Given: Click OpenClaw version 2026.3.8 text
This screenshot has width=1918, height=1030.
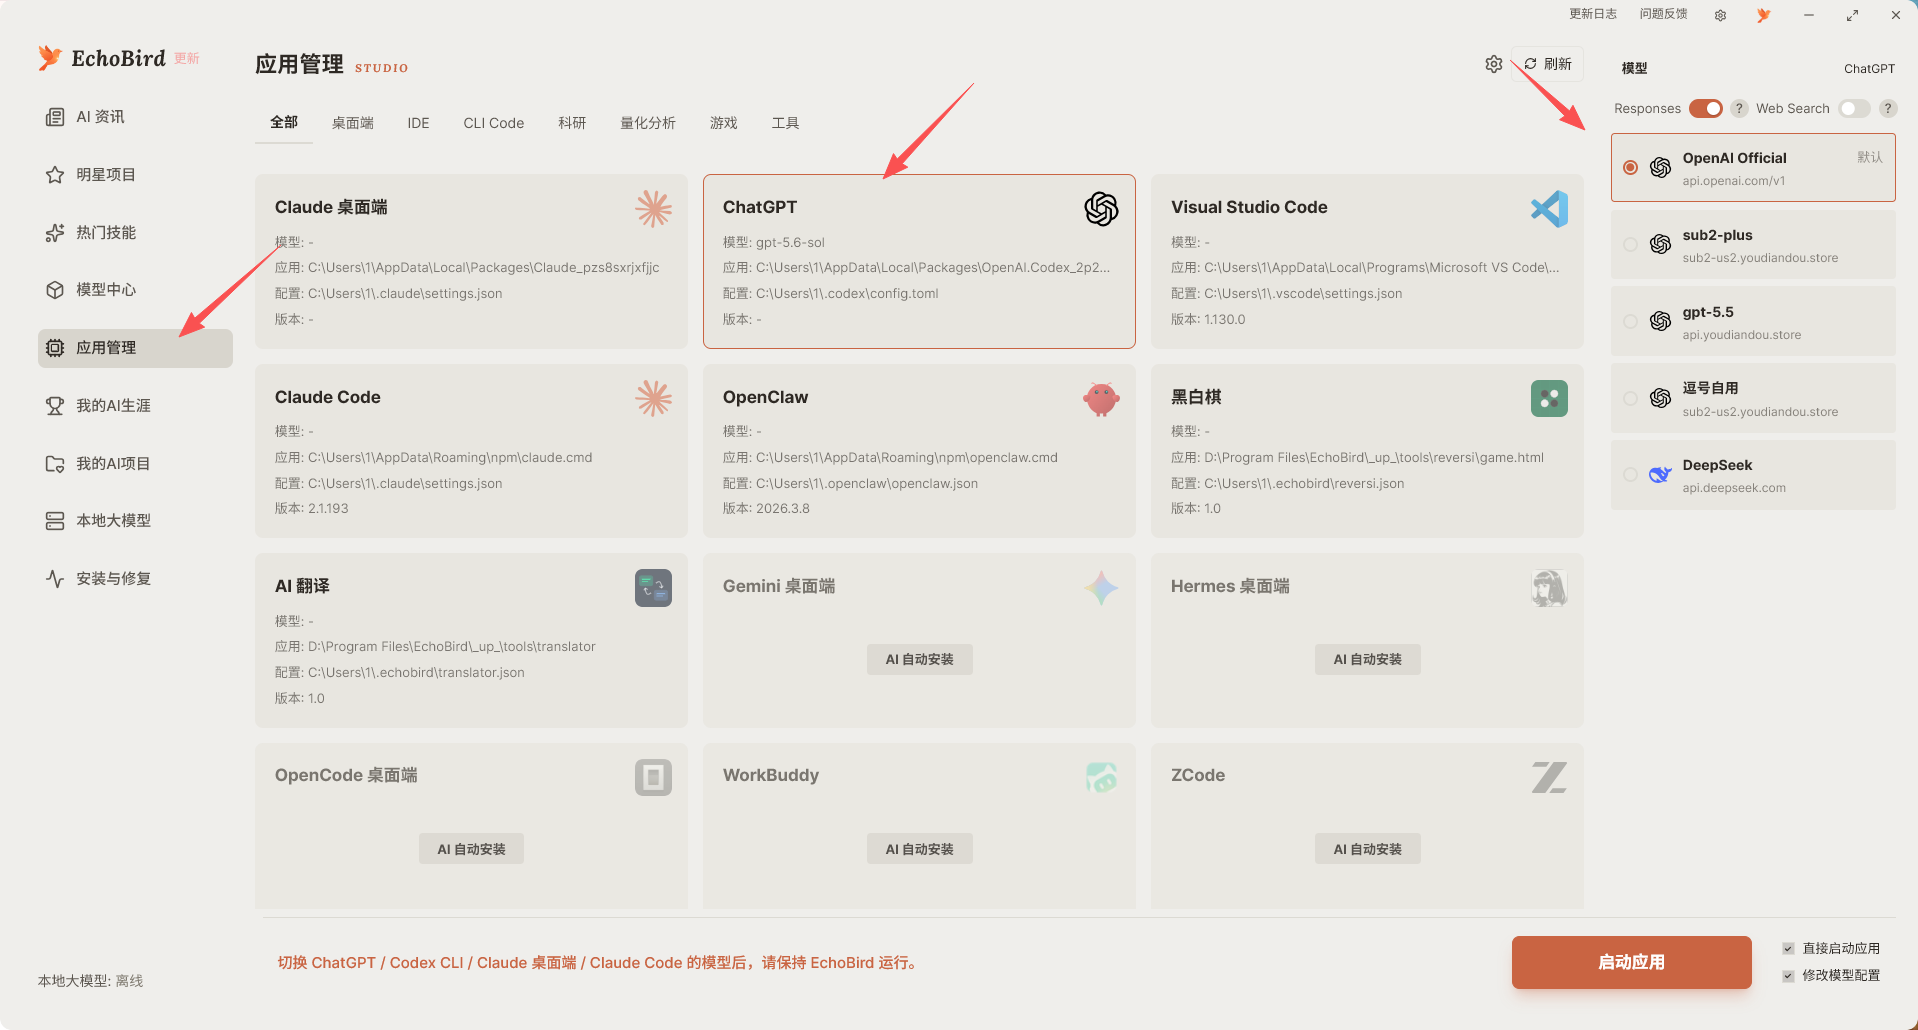Looking at the screenshot, I should [783, 508].
